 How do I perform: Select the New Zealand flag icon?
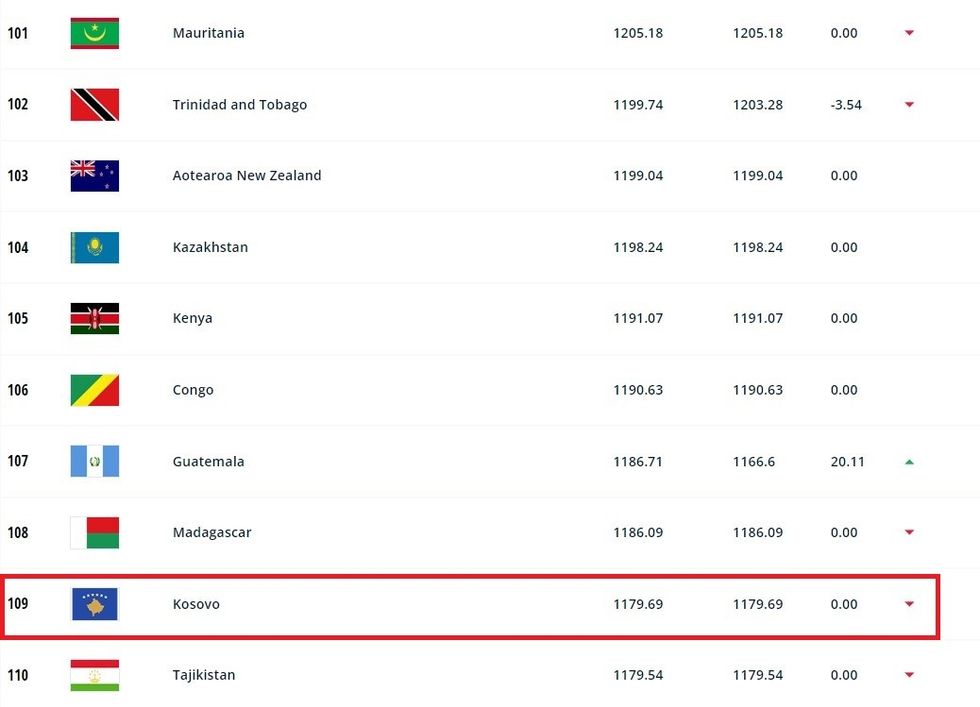[x=95, y=176]
